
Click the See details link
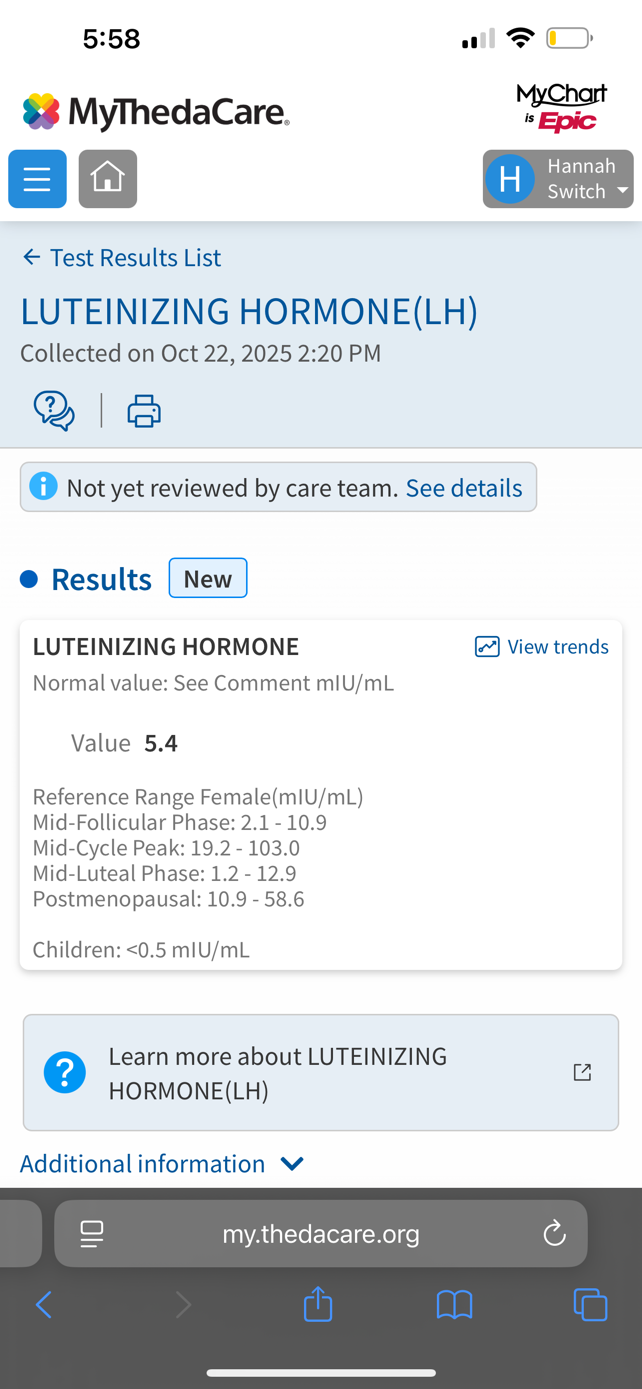tap(464, 488)
